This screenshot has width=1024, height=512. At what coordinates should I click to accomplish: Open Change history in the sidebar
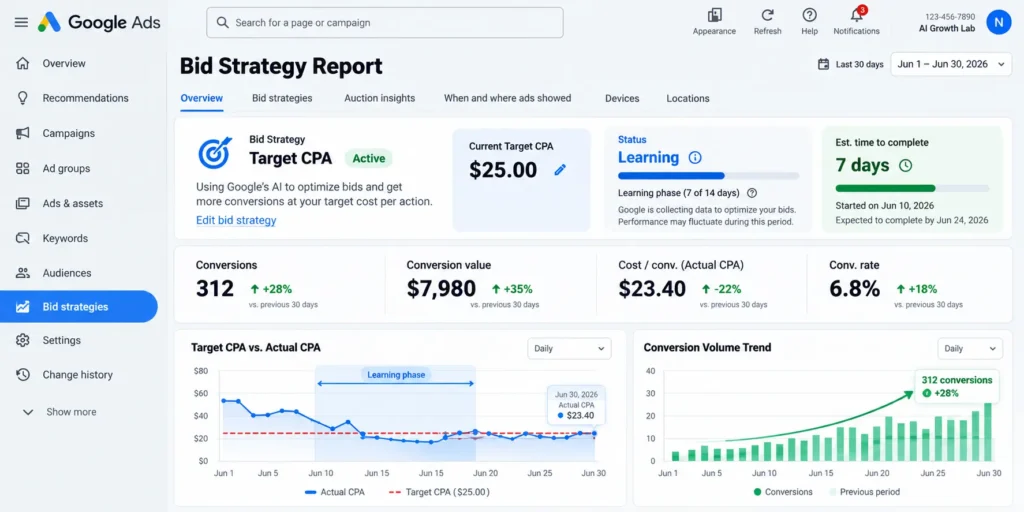78,375
